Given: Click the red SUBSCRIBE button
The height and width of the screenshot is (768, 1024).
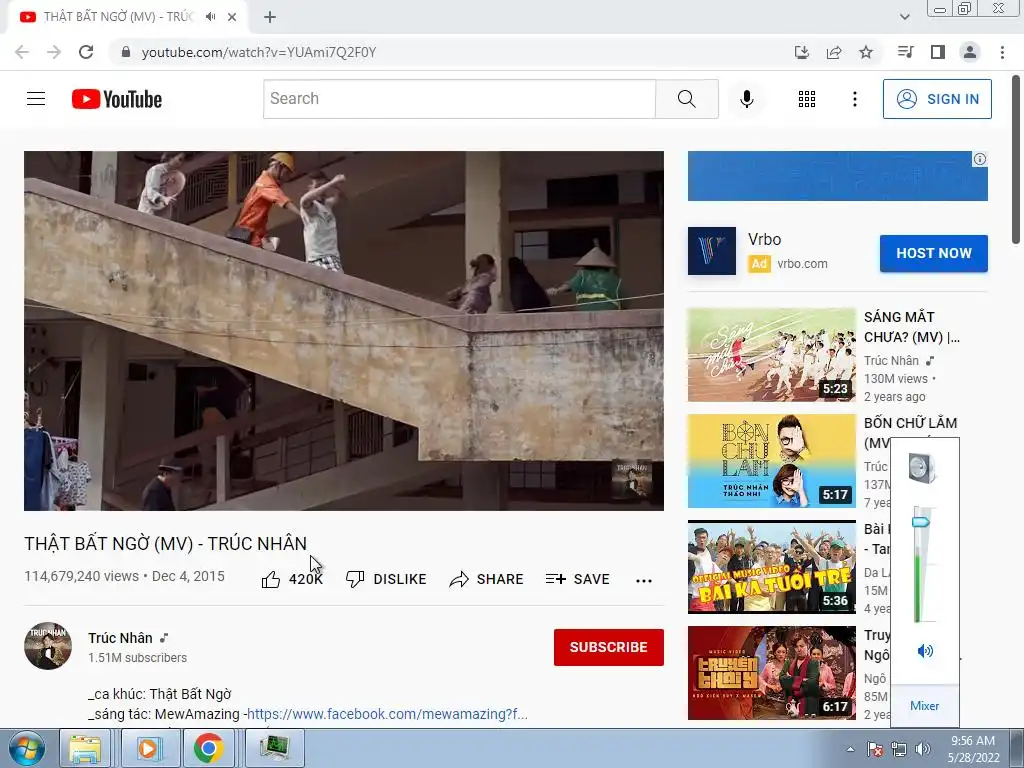Looking at the screenshot, I should (609, 647).
